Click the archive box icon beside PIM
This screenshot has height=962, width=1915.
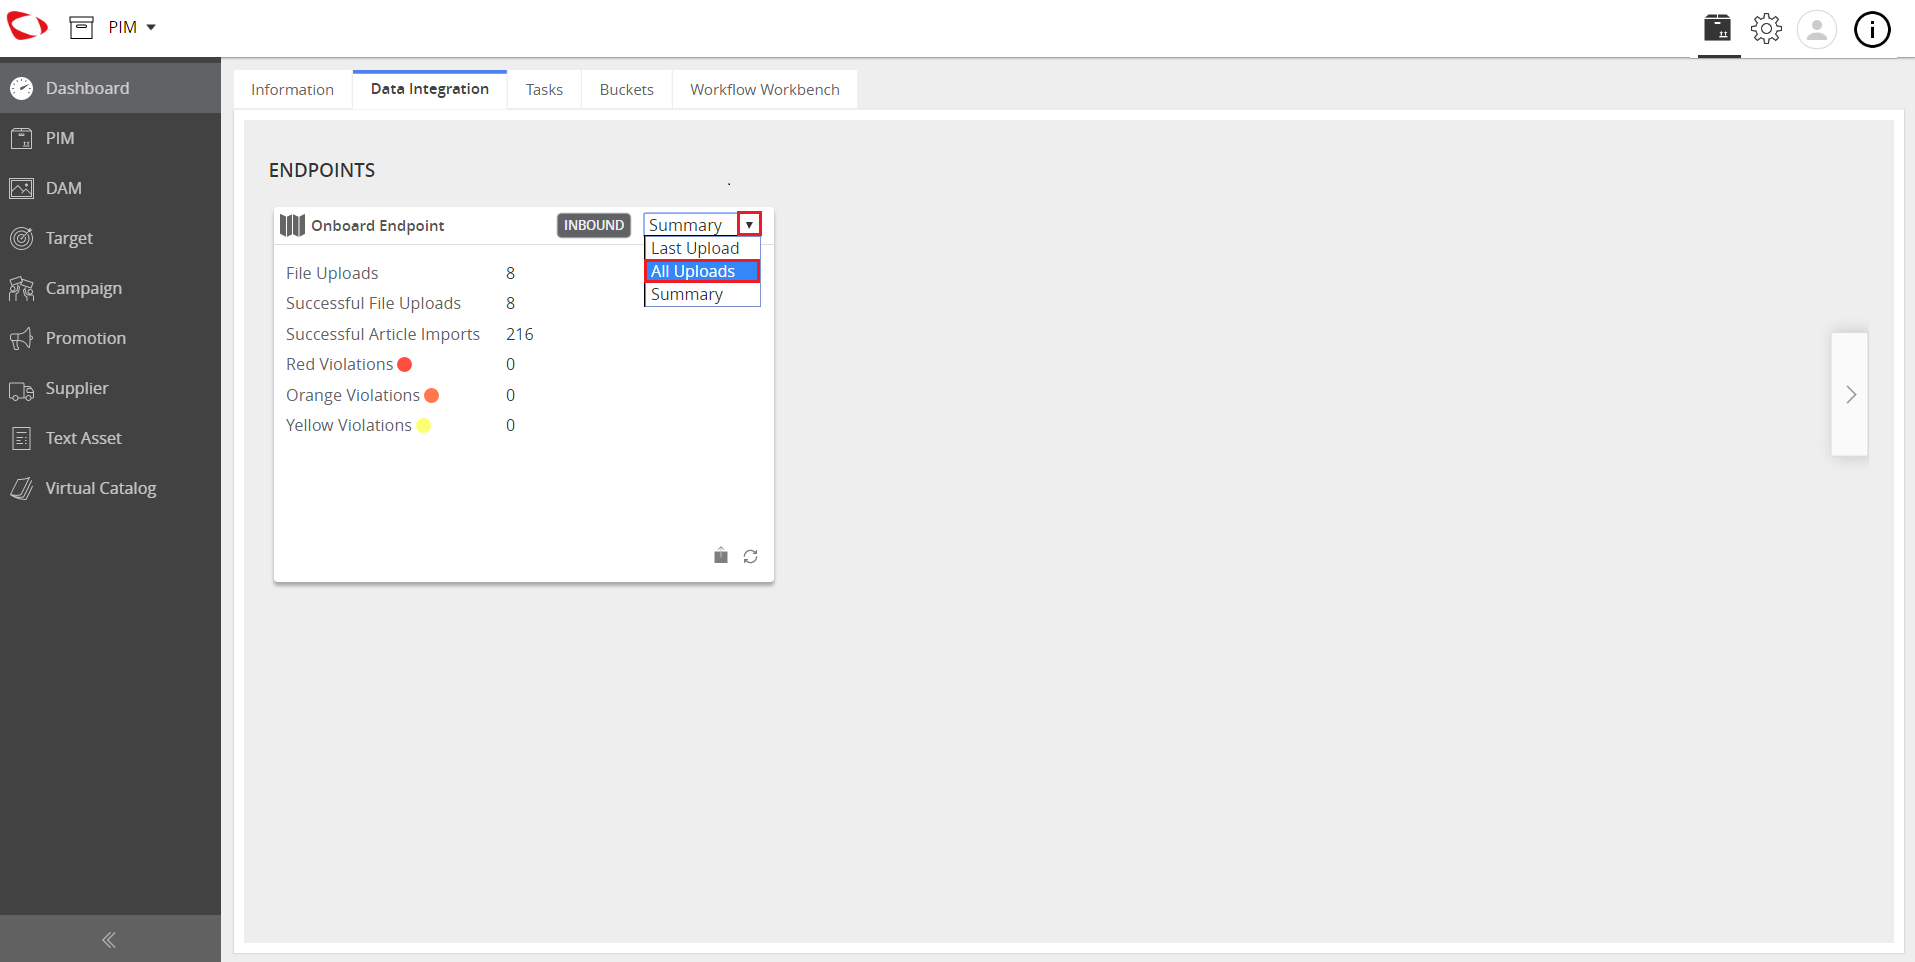[81, 27]
